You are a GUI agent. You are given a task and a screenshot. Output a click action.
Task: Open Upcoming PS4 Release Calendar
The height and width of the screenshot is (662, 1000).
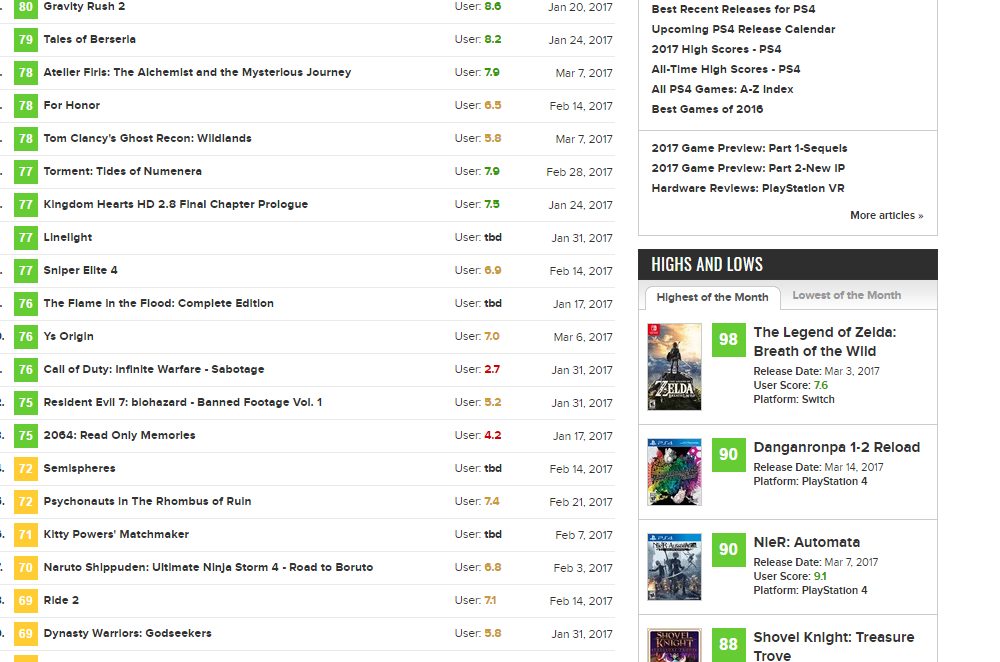(743, 29)
